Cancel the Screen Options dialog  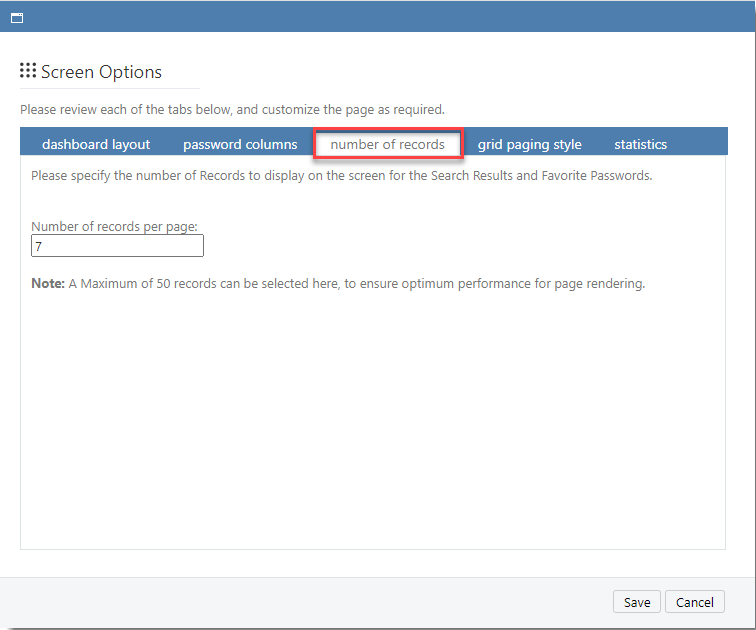[x=694, y=602]
